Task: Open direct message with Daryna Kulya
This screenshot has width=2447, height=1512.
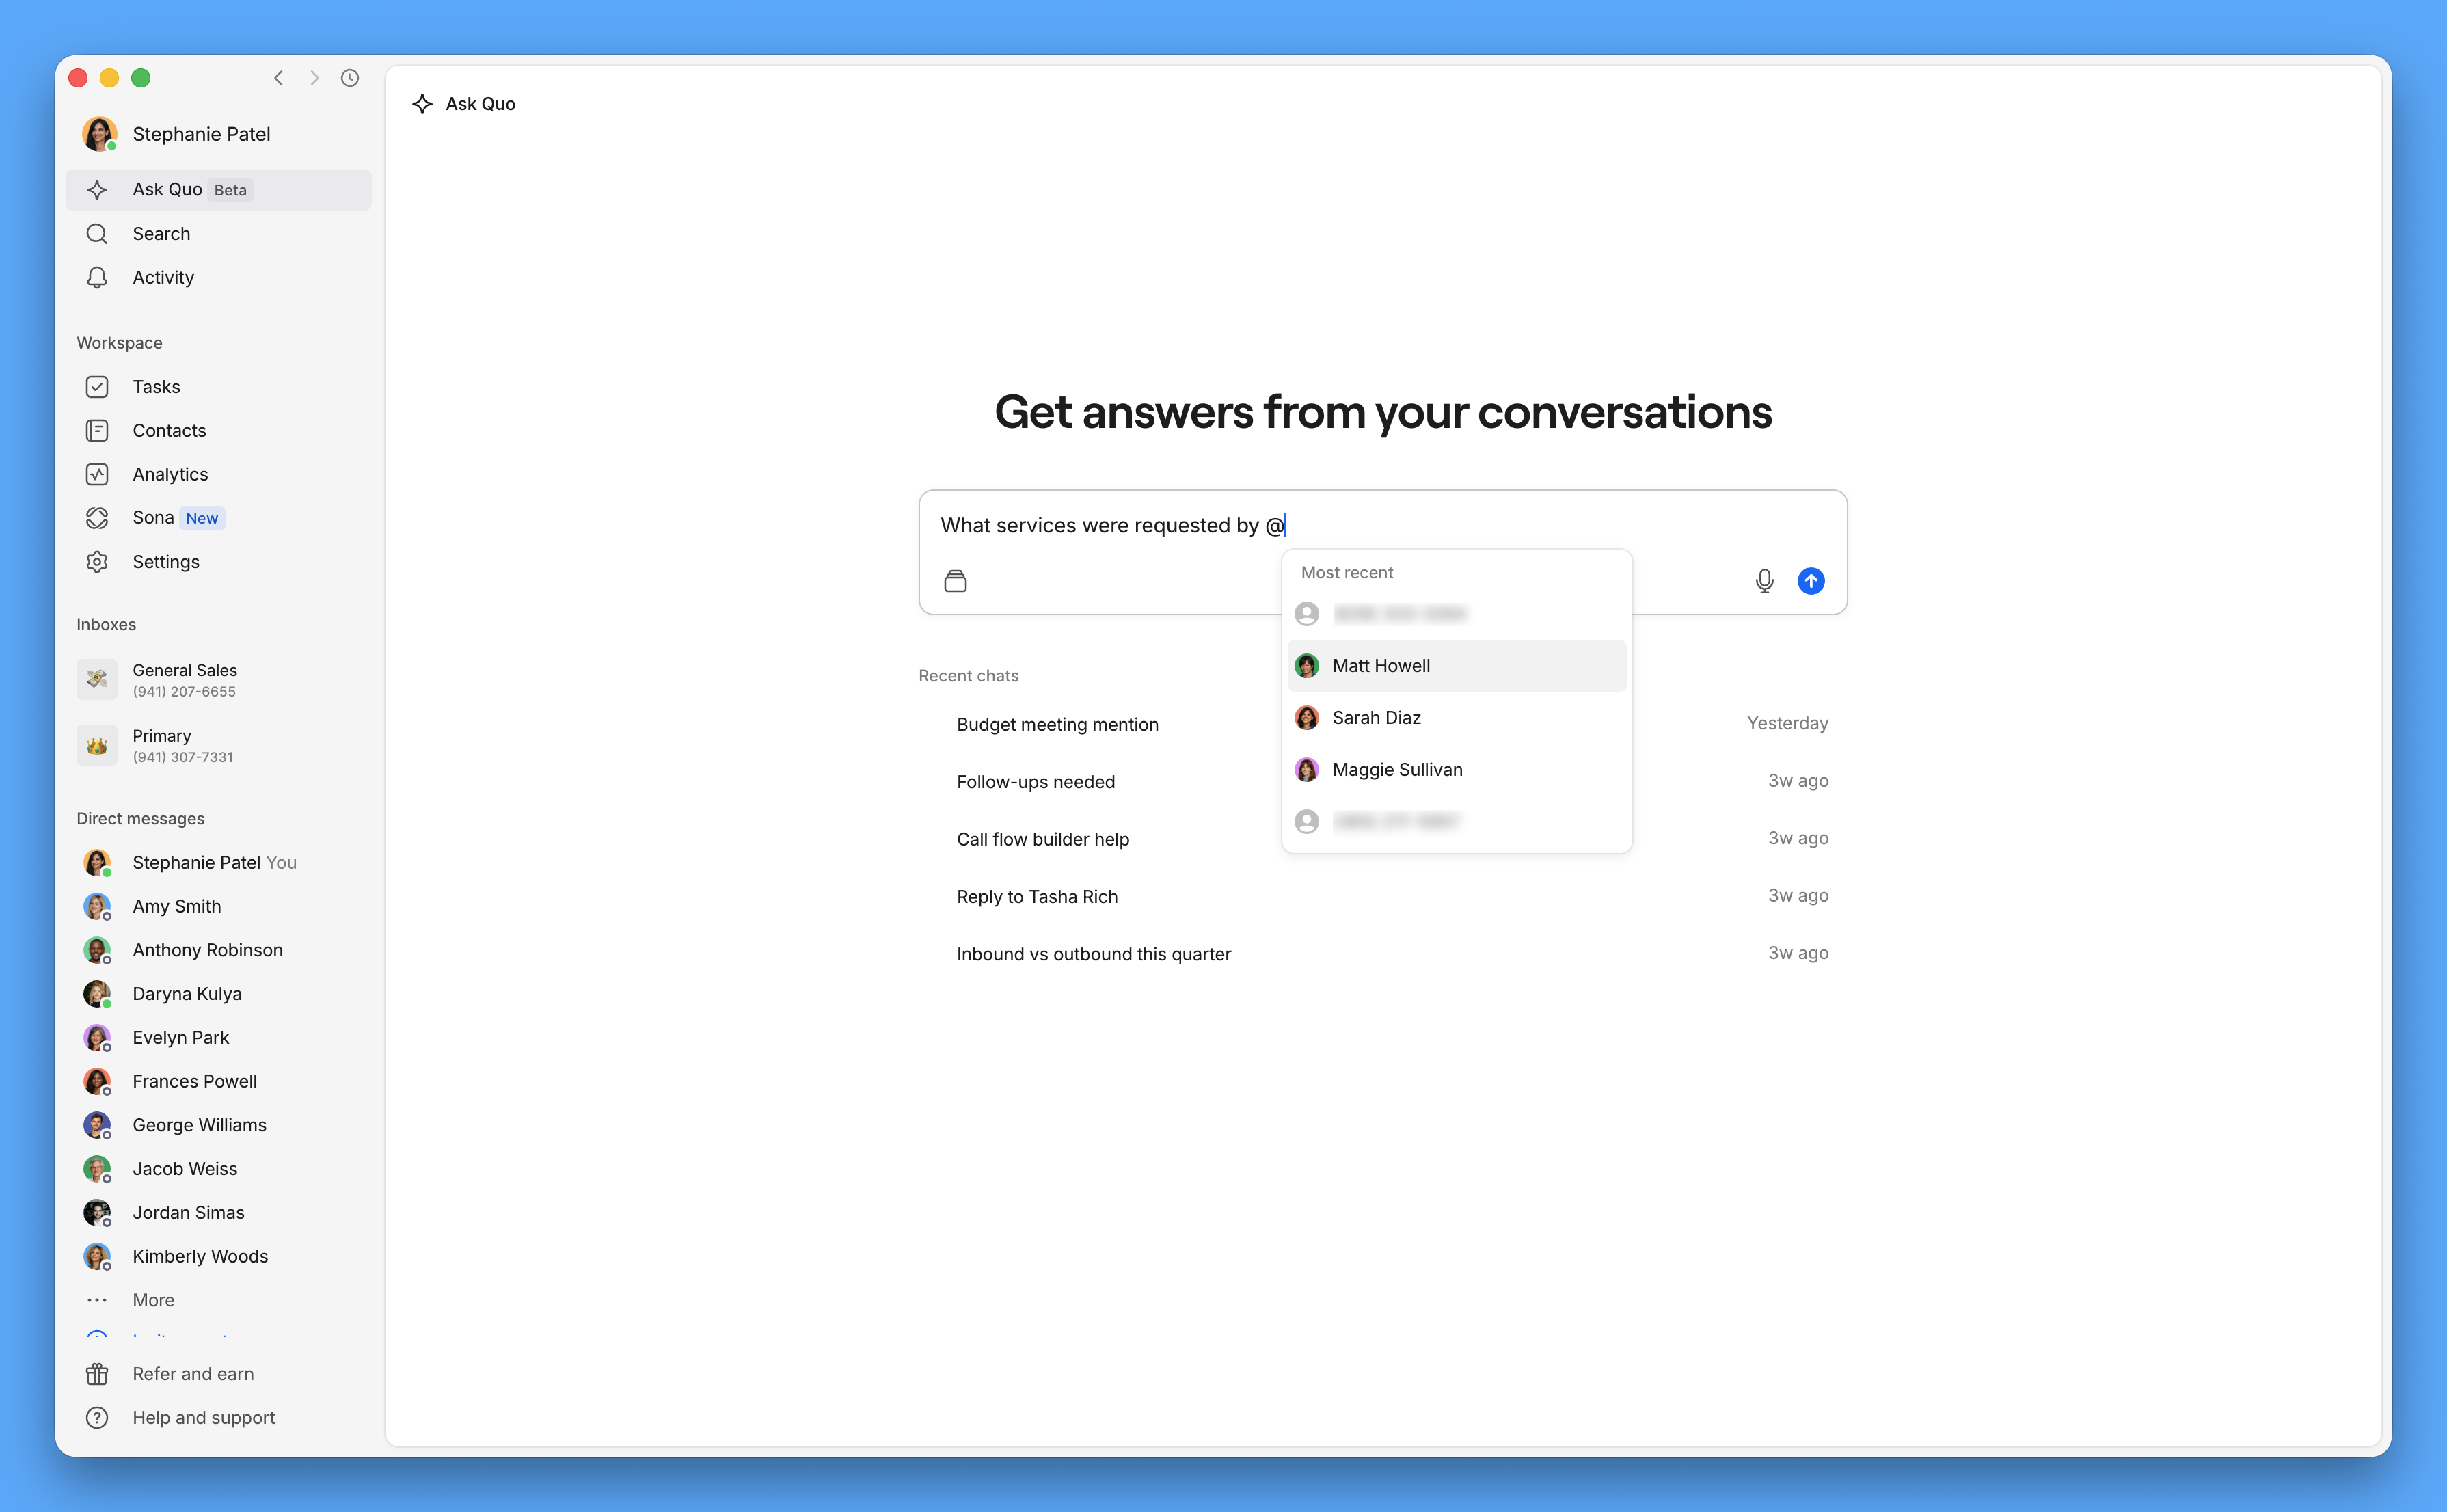Action: 218,994
